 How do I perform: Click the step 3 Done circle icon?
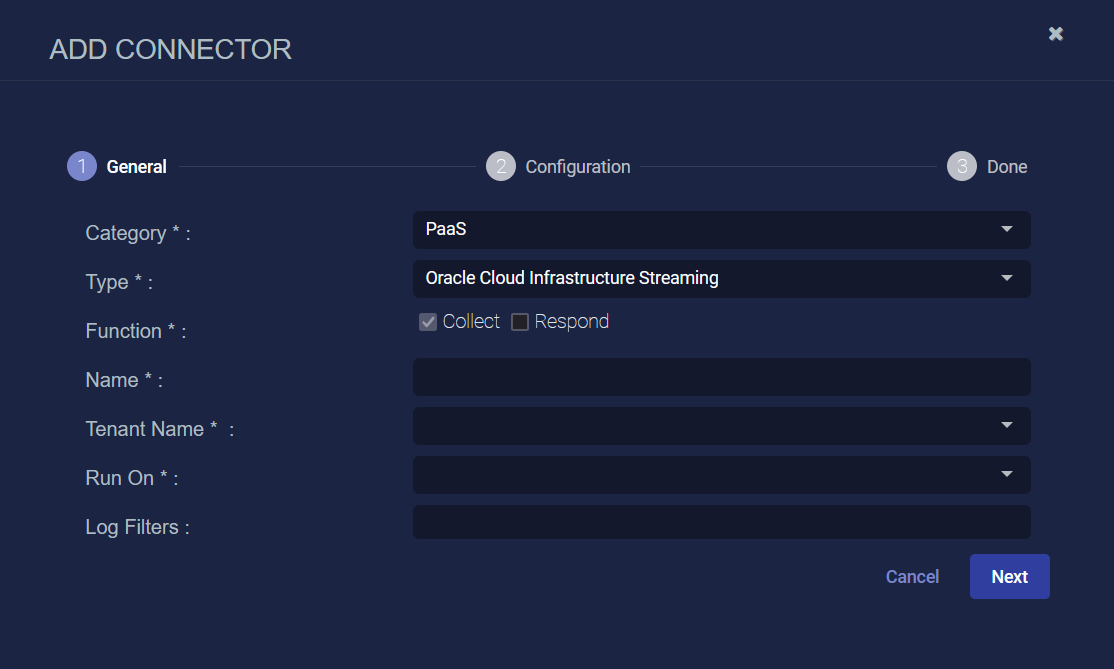coord(962,166)
